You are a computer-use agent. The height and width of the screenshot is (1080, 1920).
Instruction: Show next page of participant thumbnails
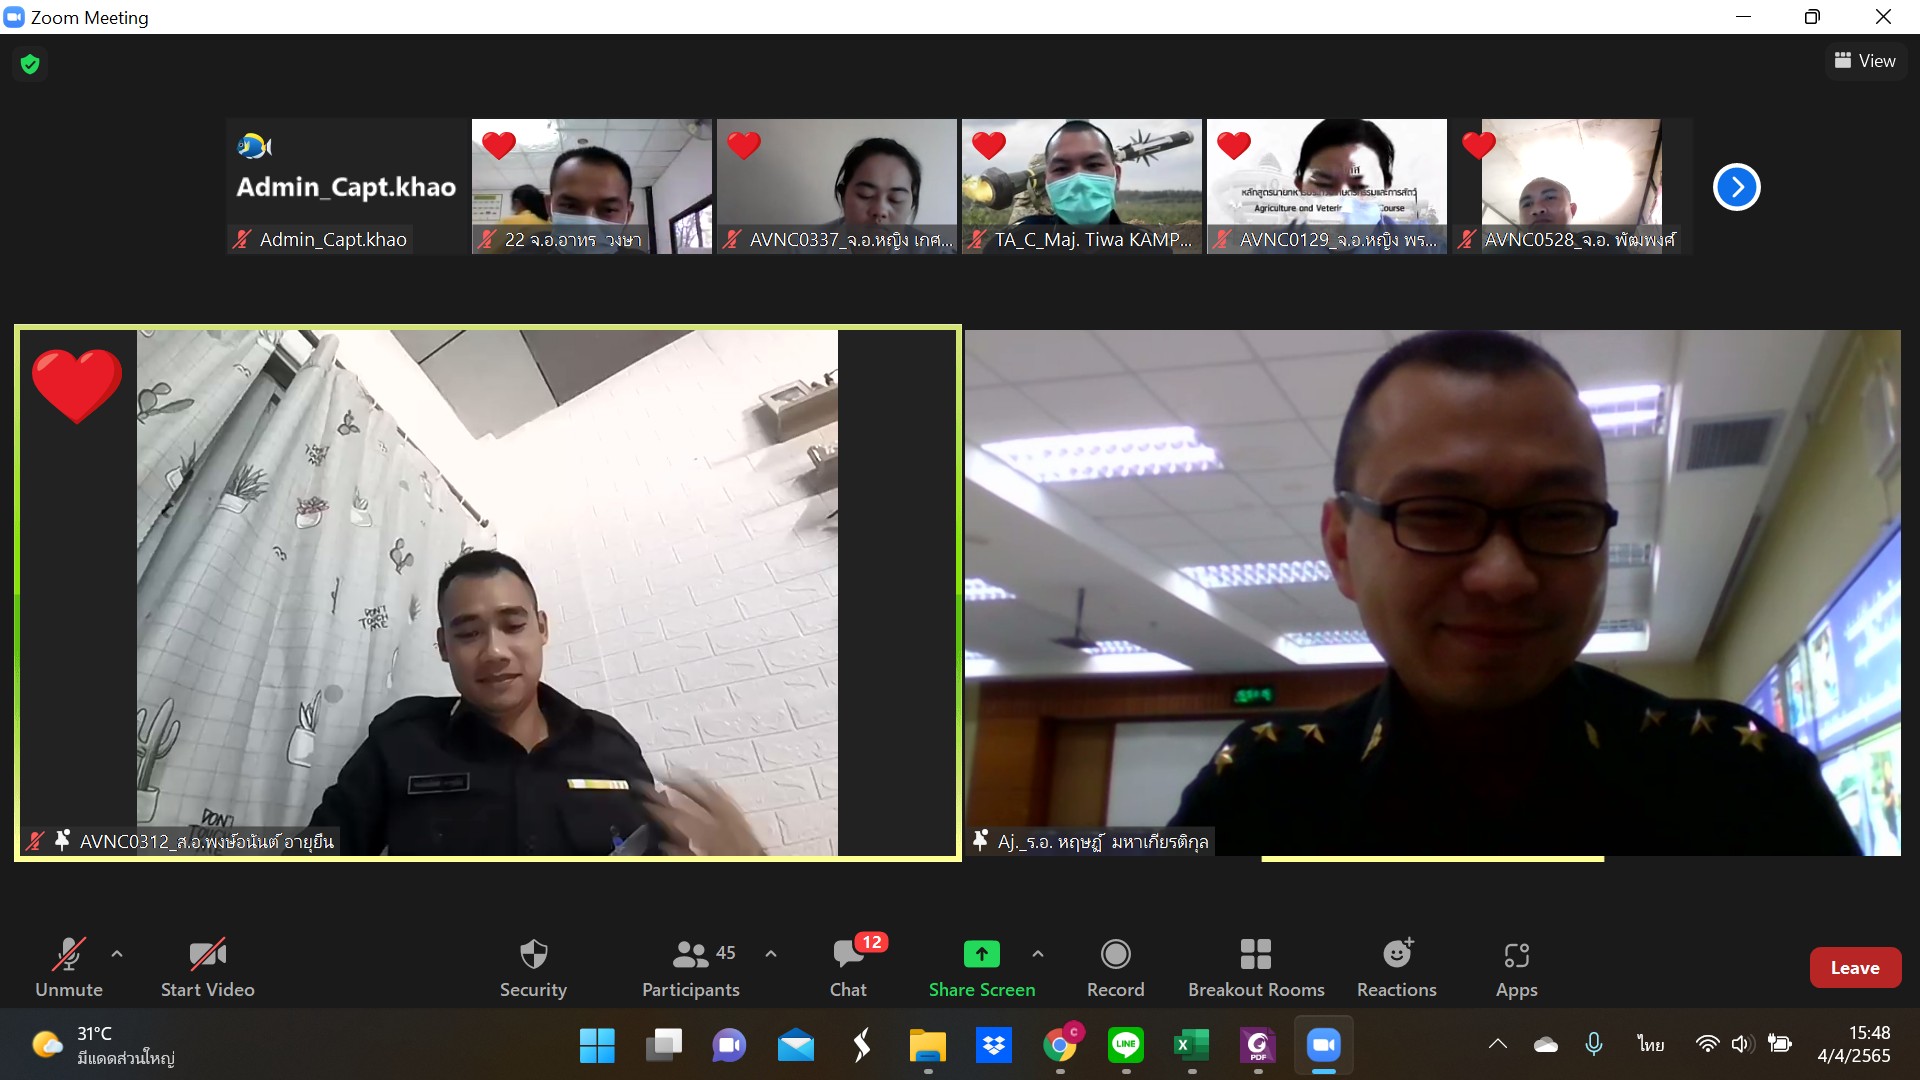(1737, 187)
